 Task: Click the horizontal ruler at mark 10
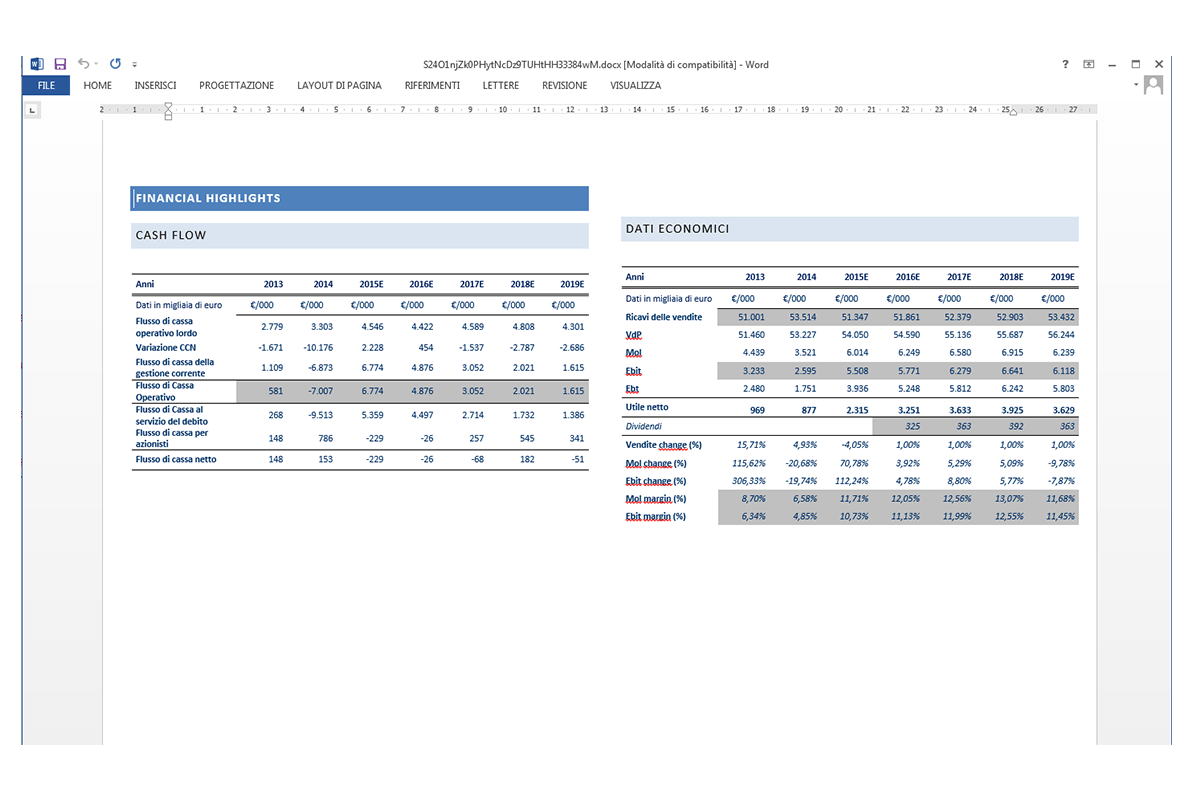[x=503, y=110]
